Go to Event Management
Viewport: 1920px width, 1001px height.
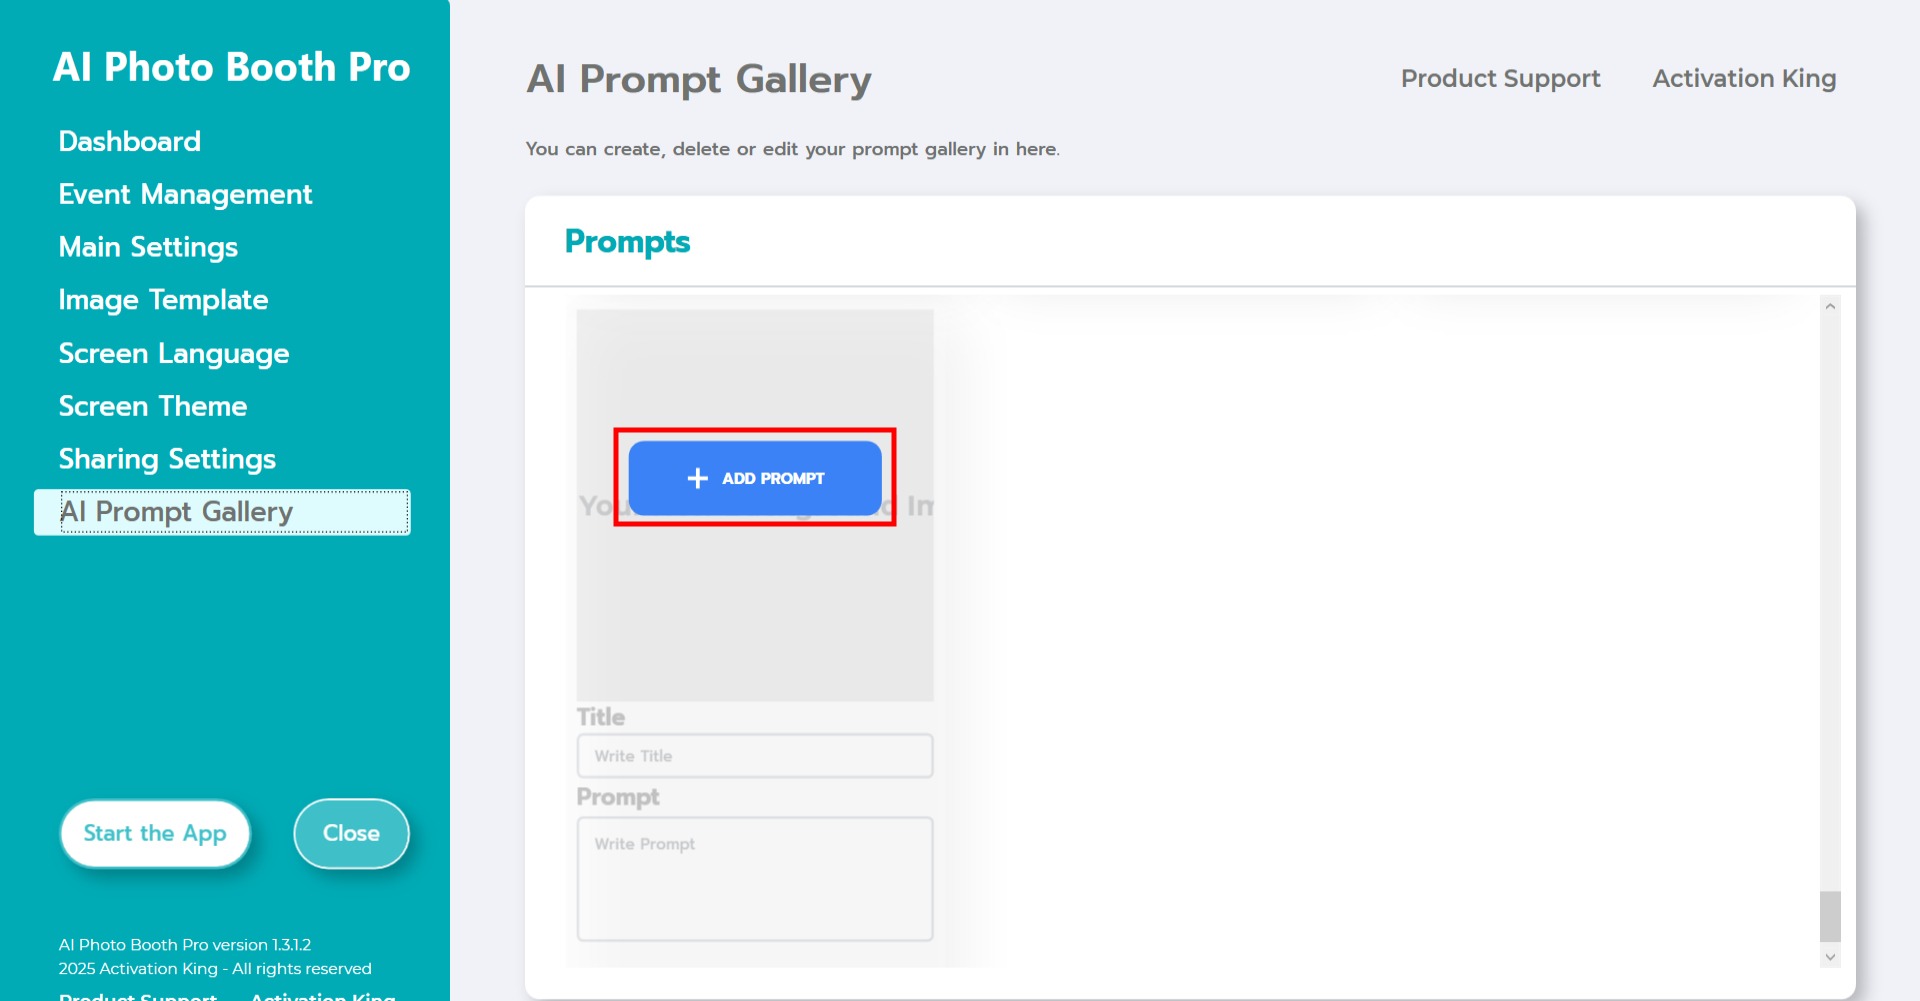(185, 194)
